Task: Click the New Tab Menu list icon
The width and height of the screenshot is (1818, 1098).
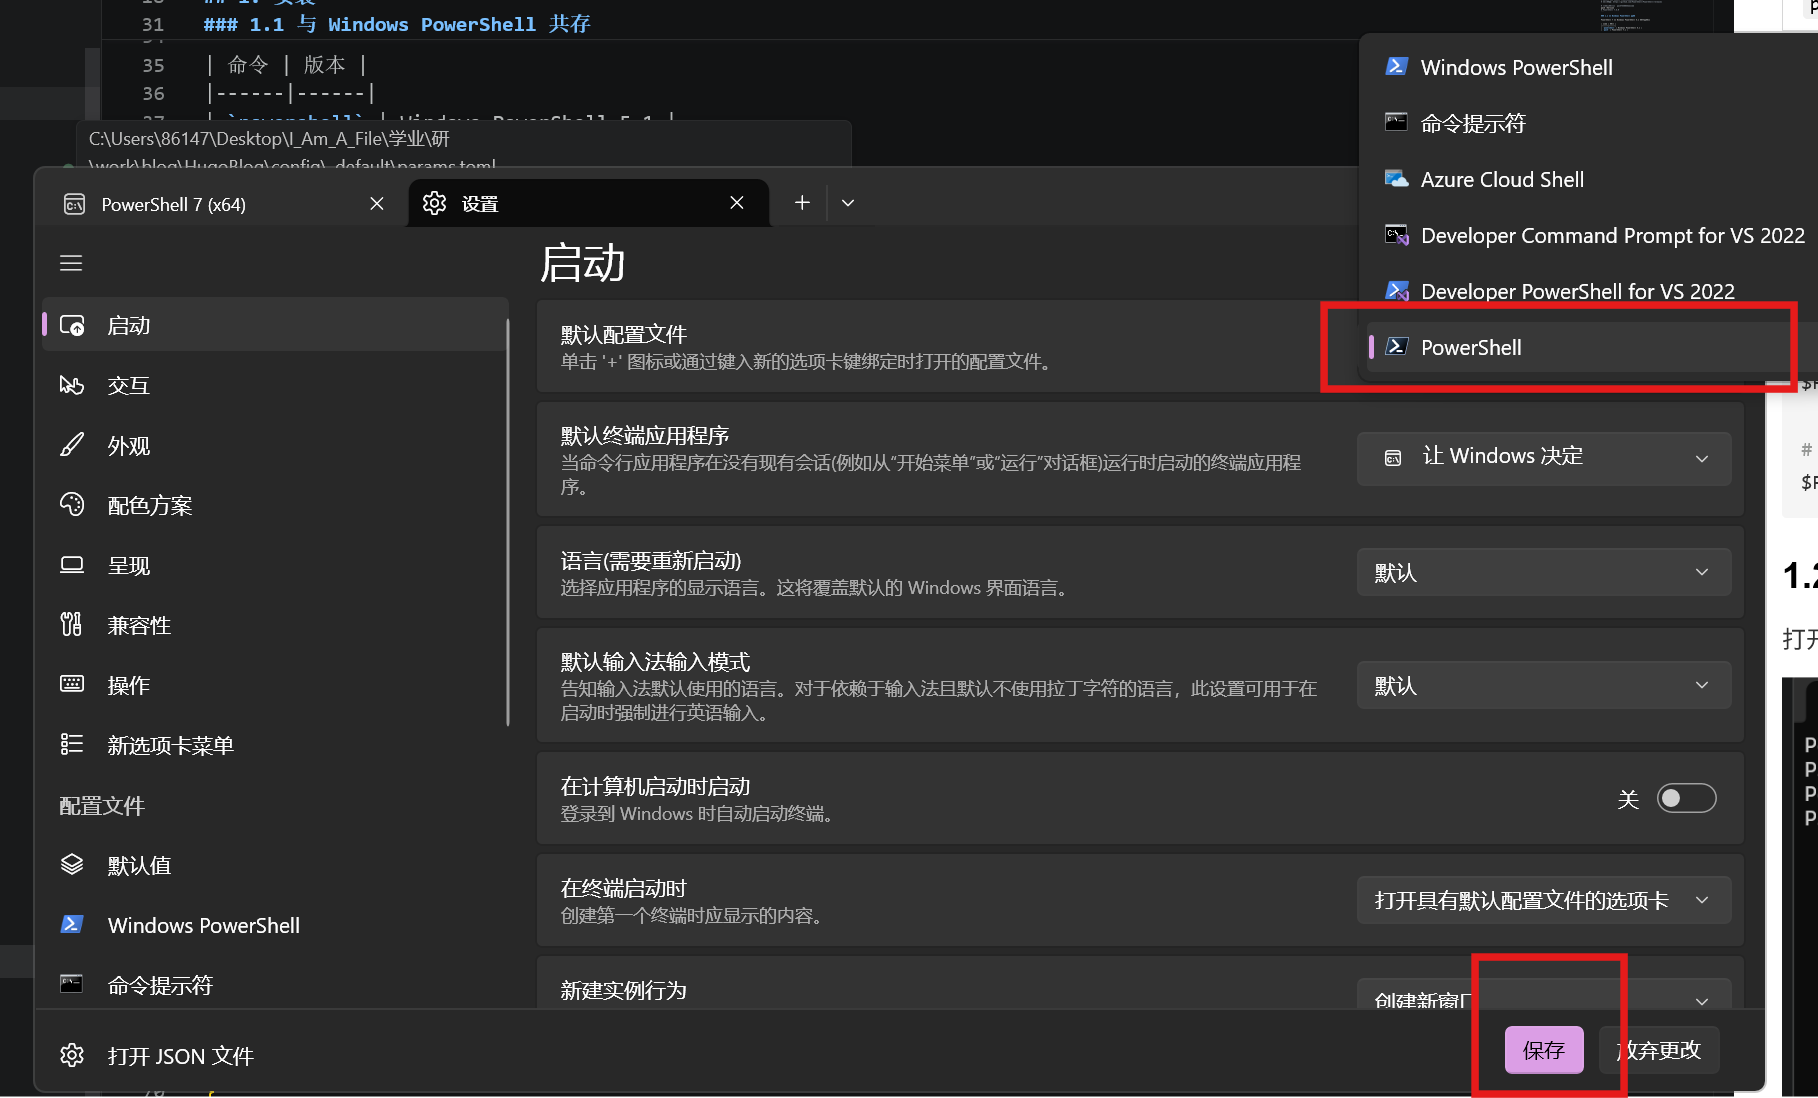Action: pos(72,744)
